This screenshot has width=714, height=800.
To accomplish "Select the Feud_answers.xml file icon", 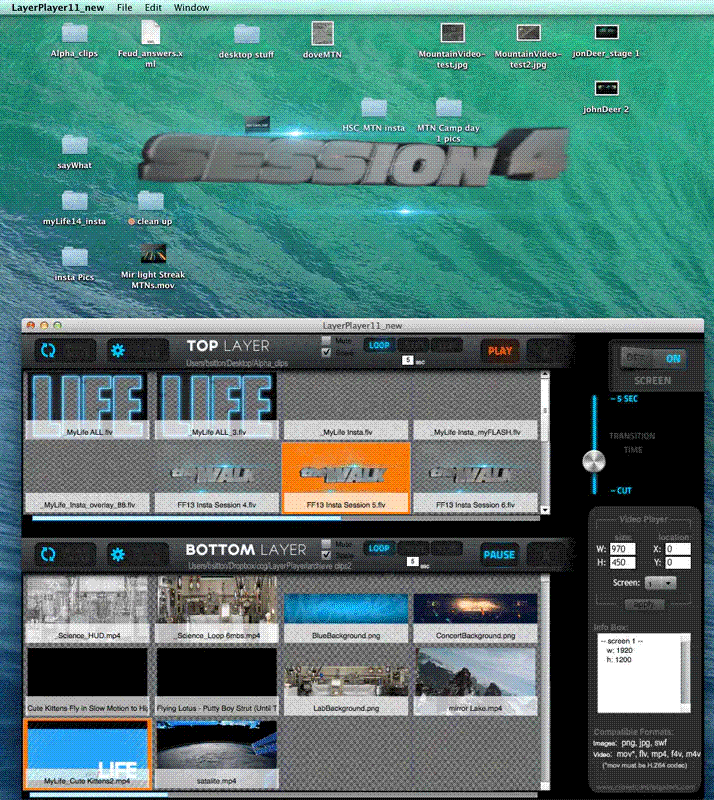I will (x=151, y=33).
